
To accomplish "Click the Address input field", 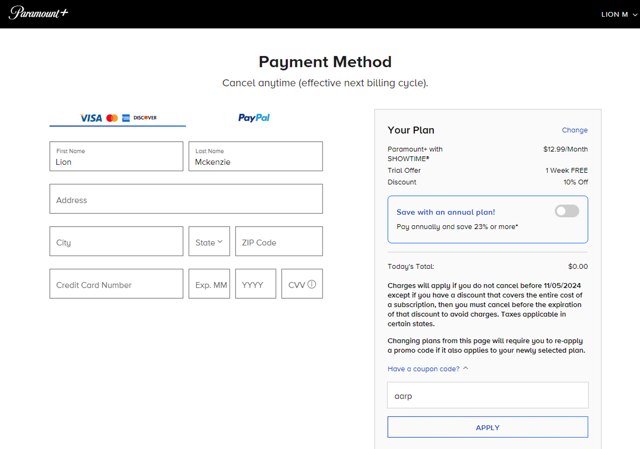I will click(x=186, y=200).
